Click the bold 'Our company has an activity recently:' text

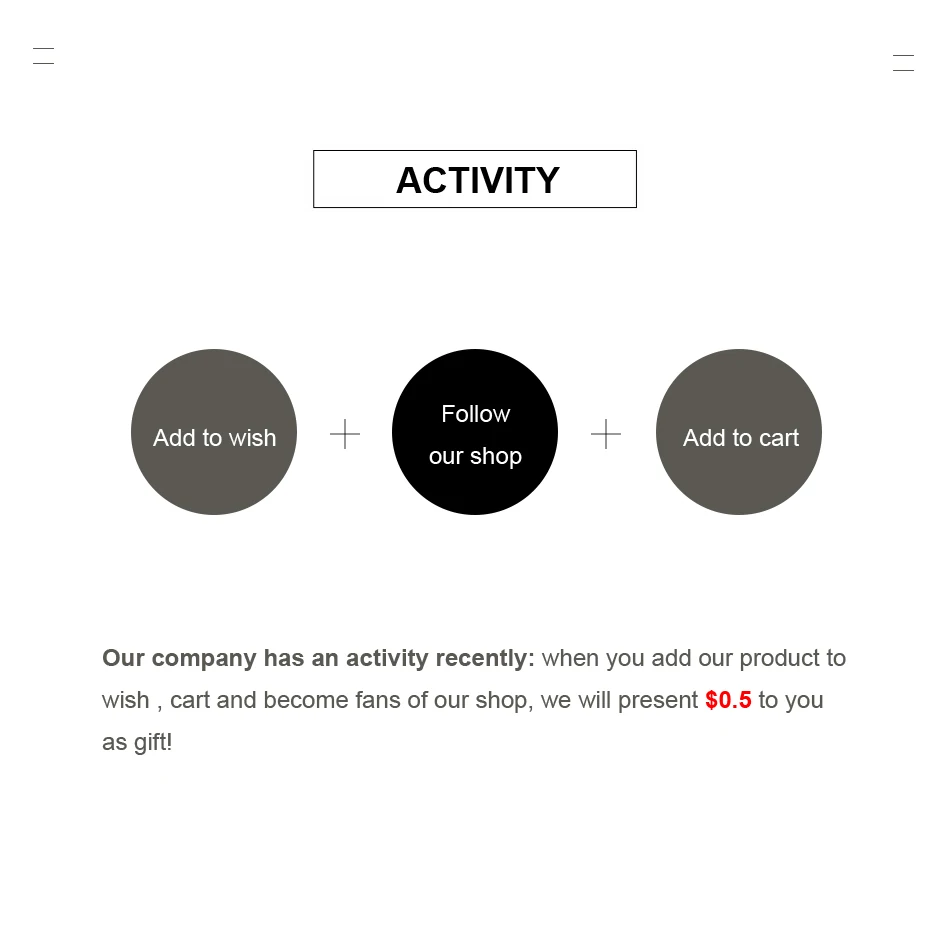pyautogui.click(x=318, y=659)
